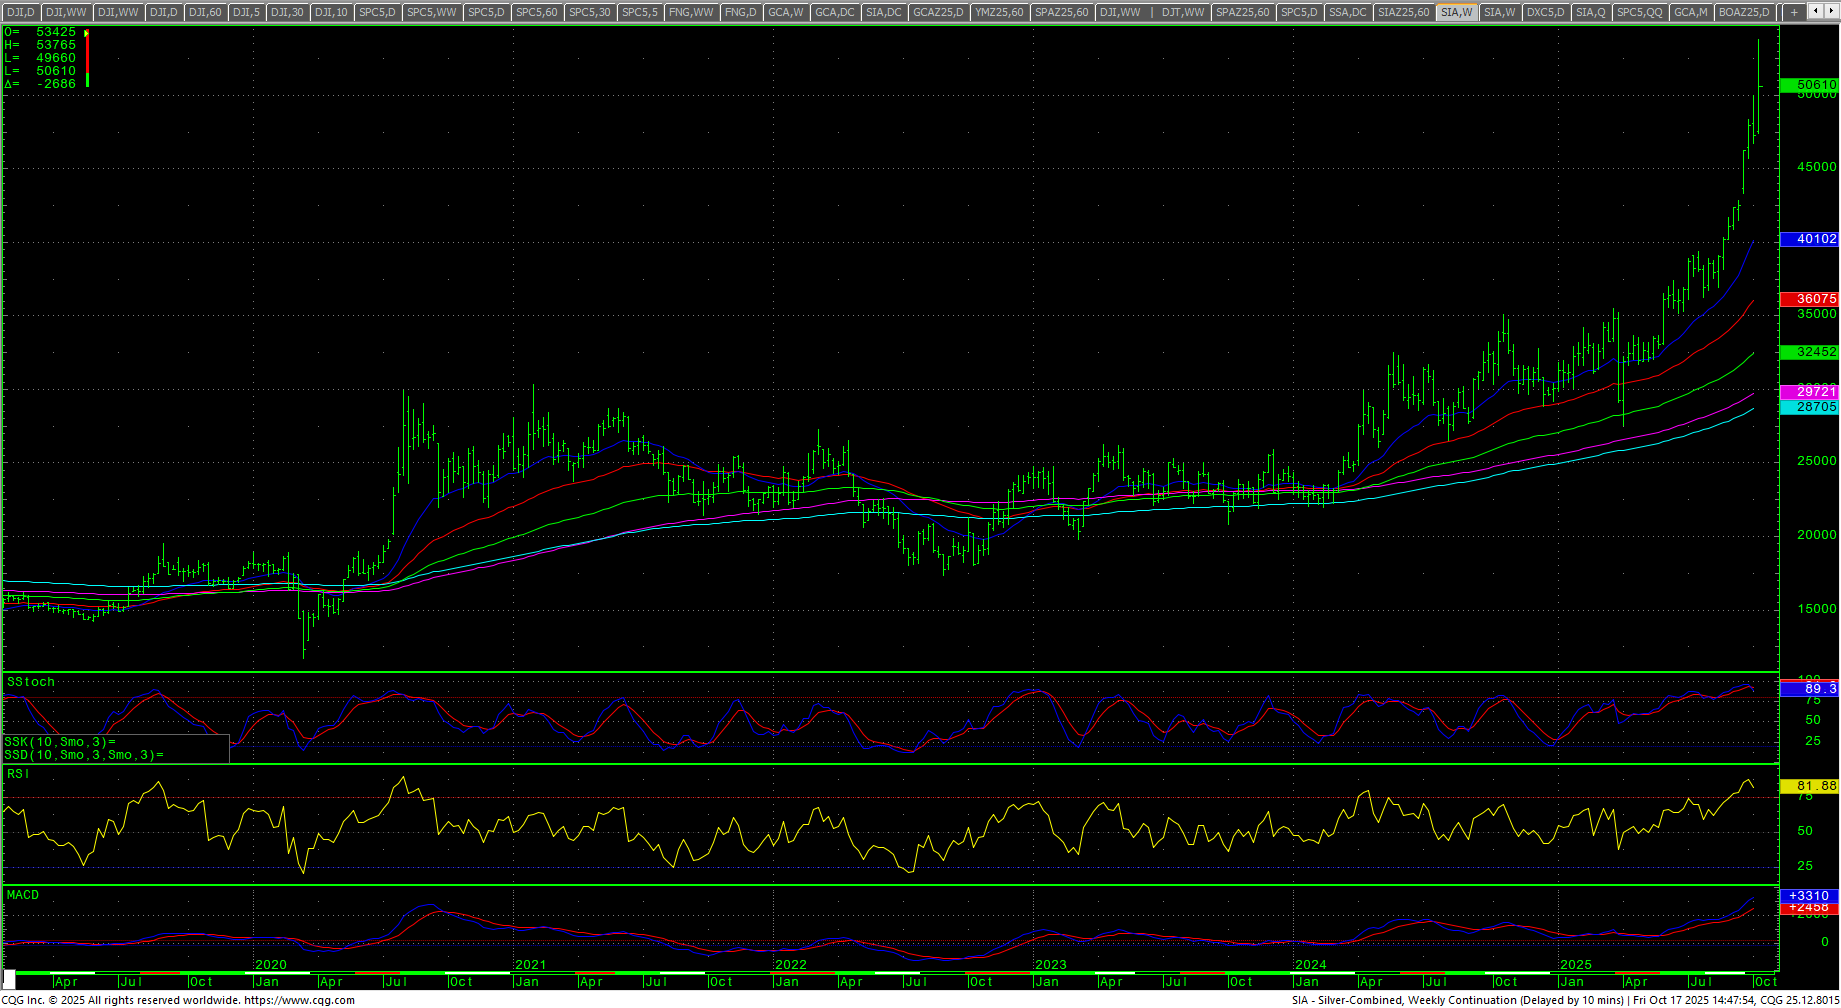Screen dimensions: 1841x1008
Task: Select the RSI study label
Action: click(18, 774)
